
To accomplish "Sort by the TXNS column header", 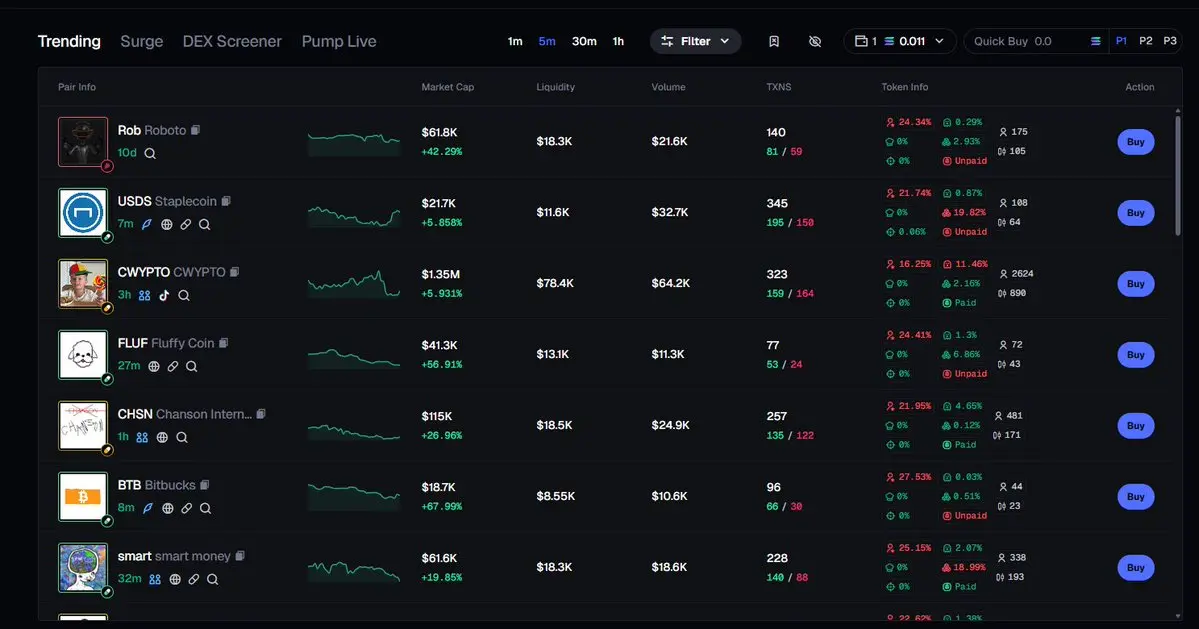I will coord(778,87).
